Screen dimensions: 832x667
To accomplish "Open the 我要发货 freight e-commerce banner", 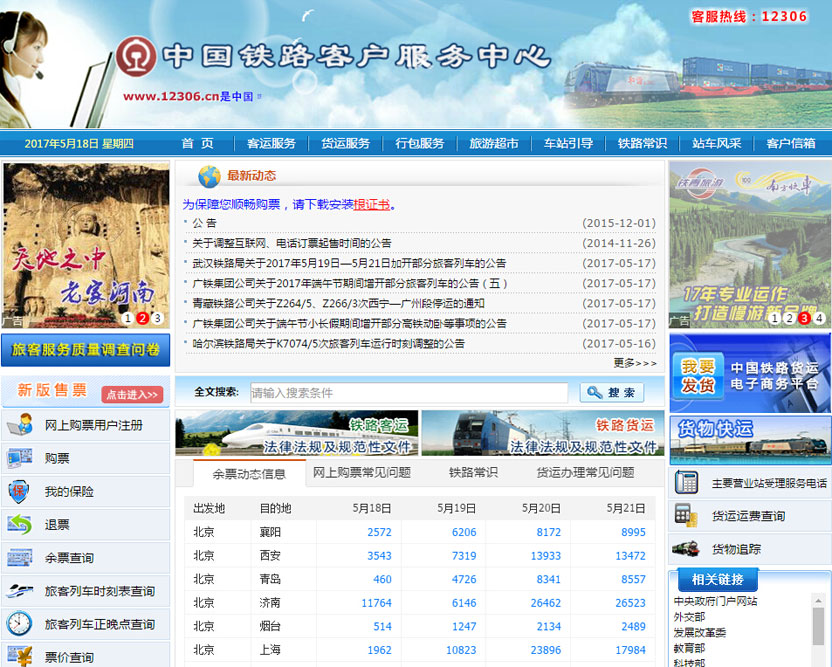I will 750,373.
